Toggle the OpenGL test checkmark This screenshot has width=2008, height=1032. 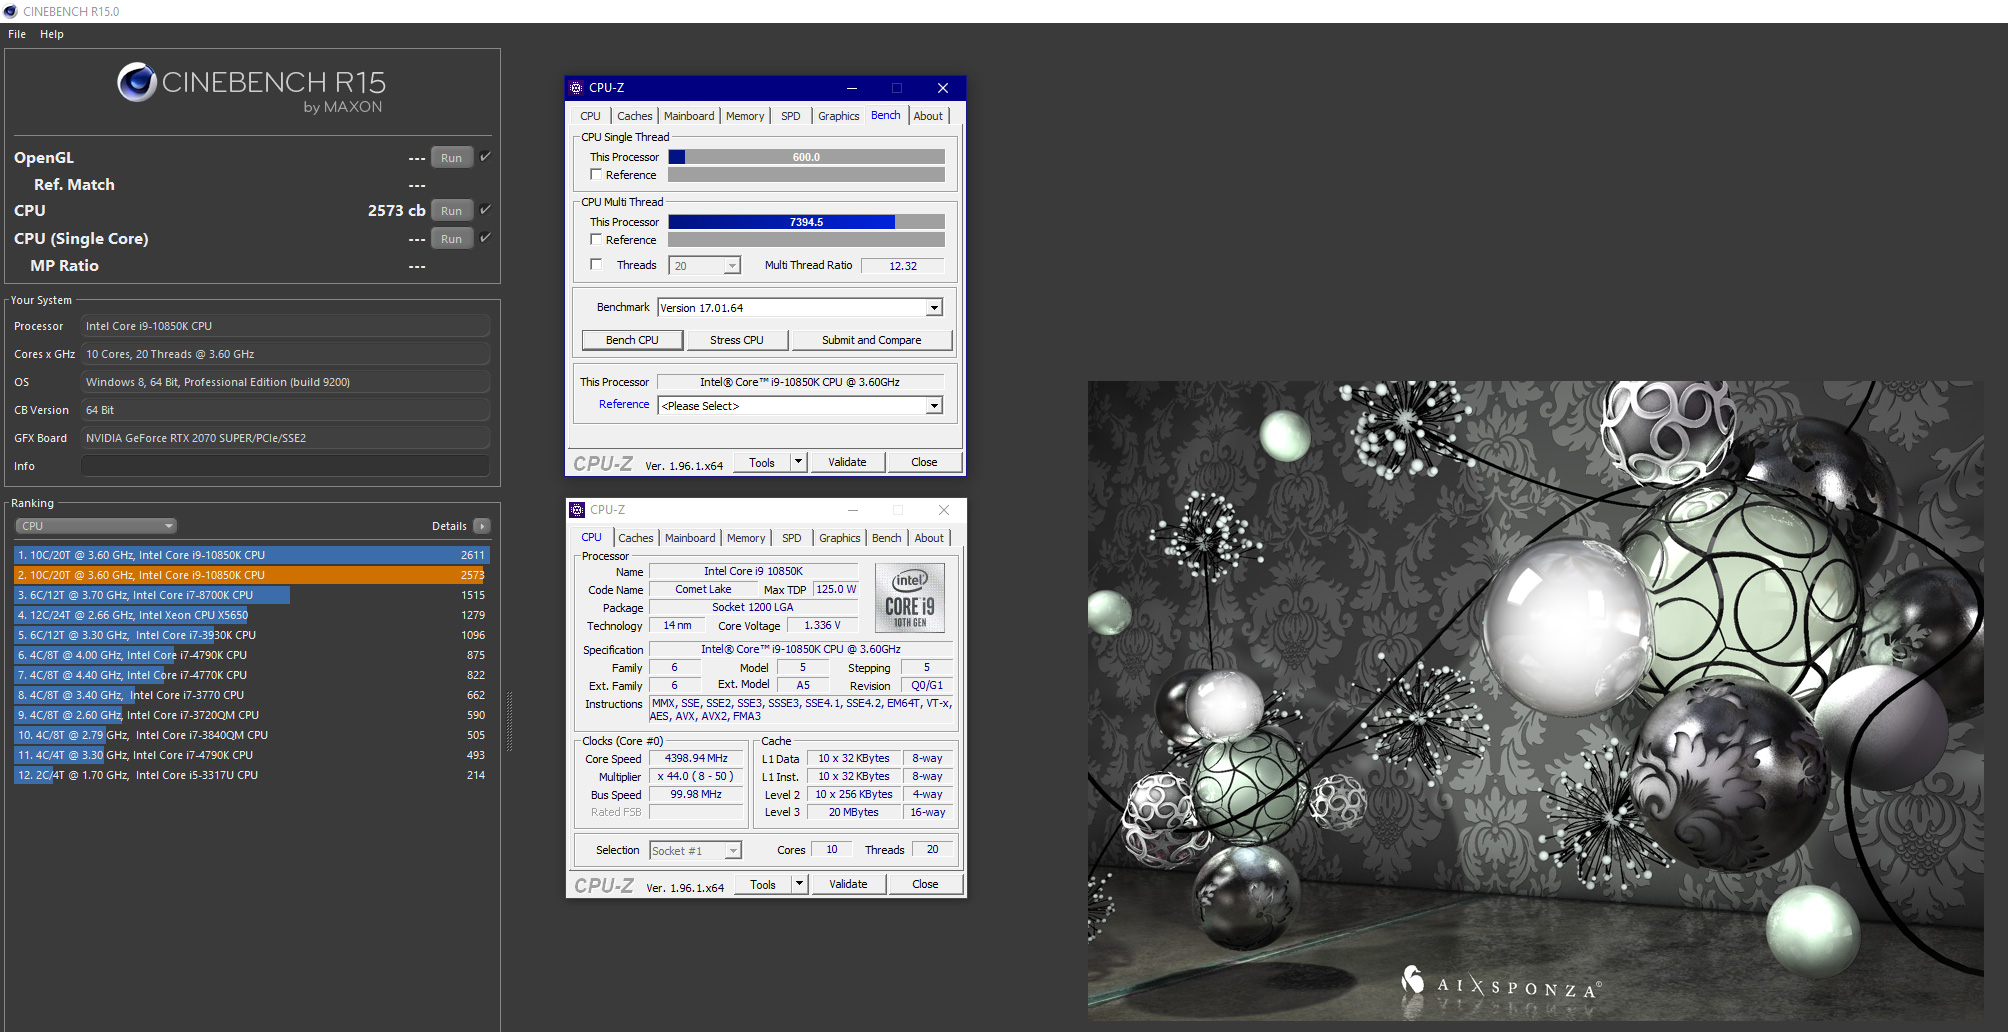point(485,157)
